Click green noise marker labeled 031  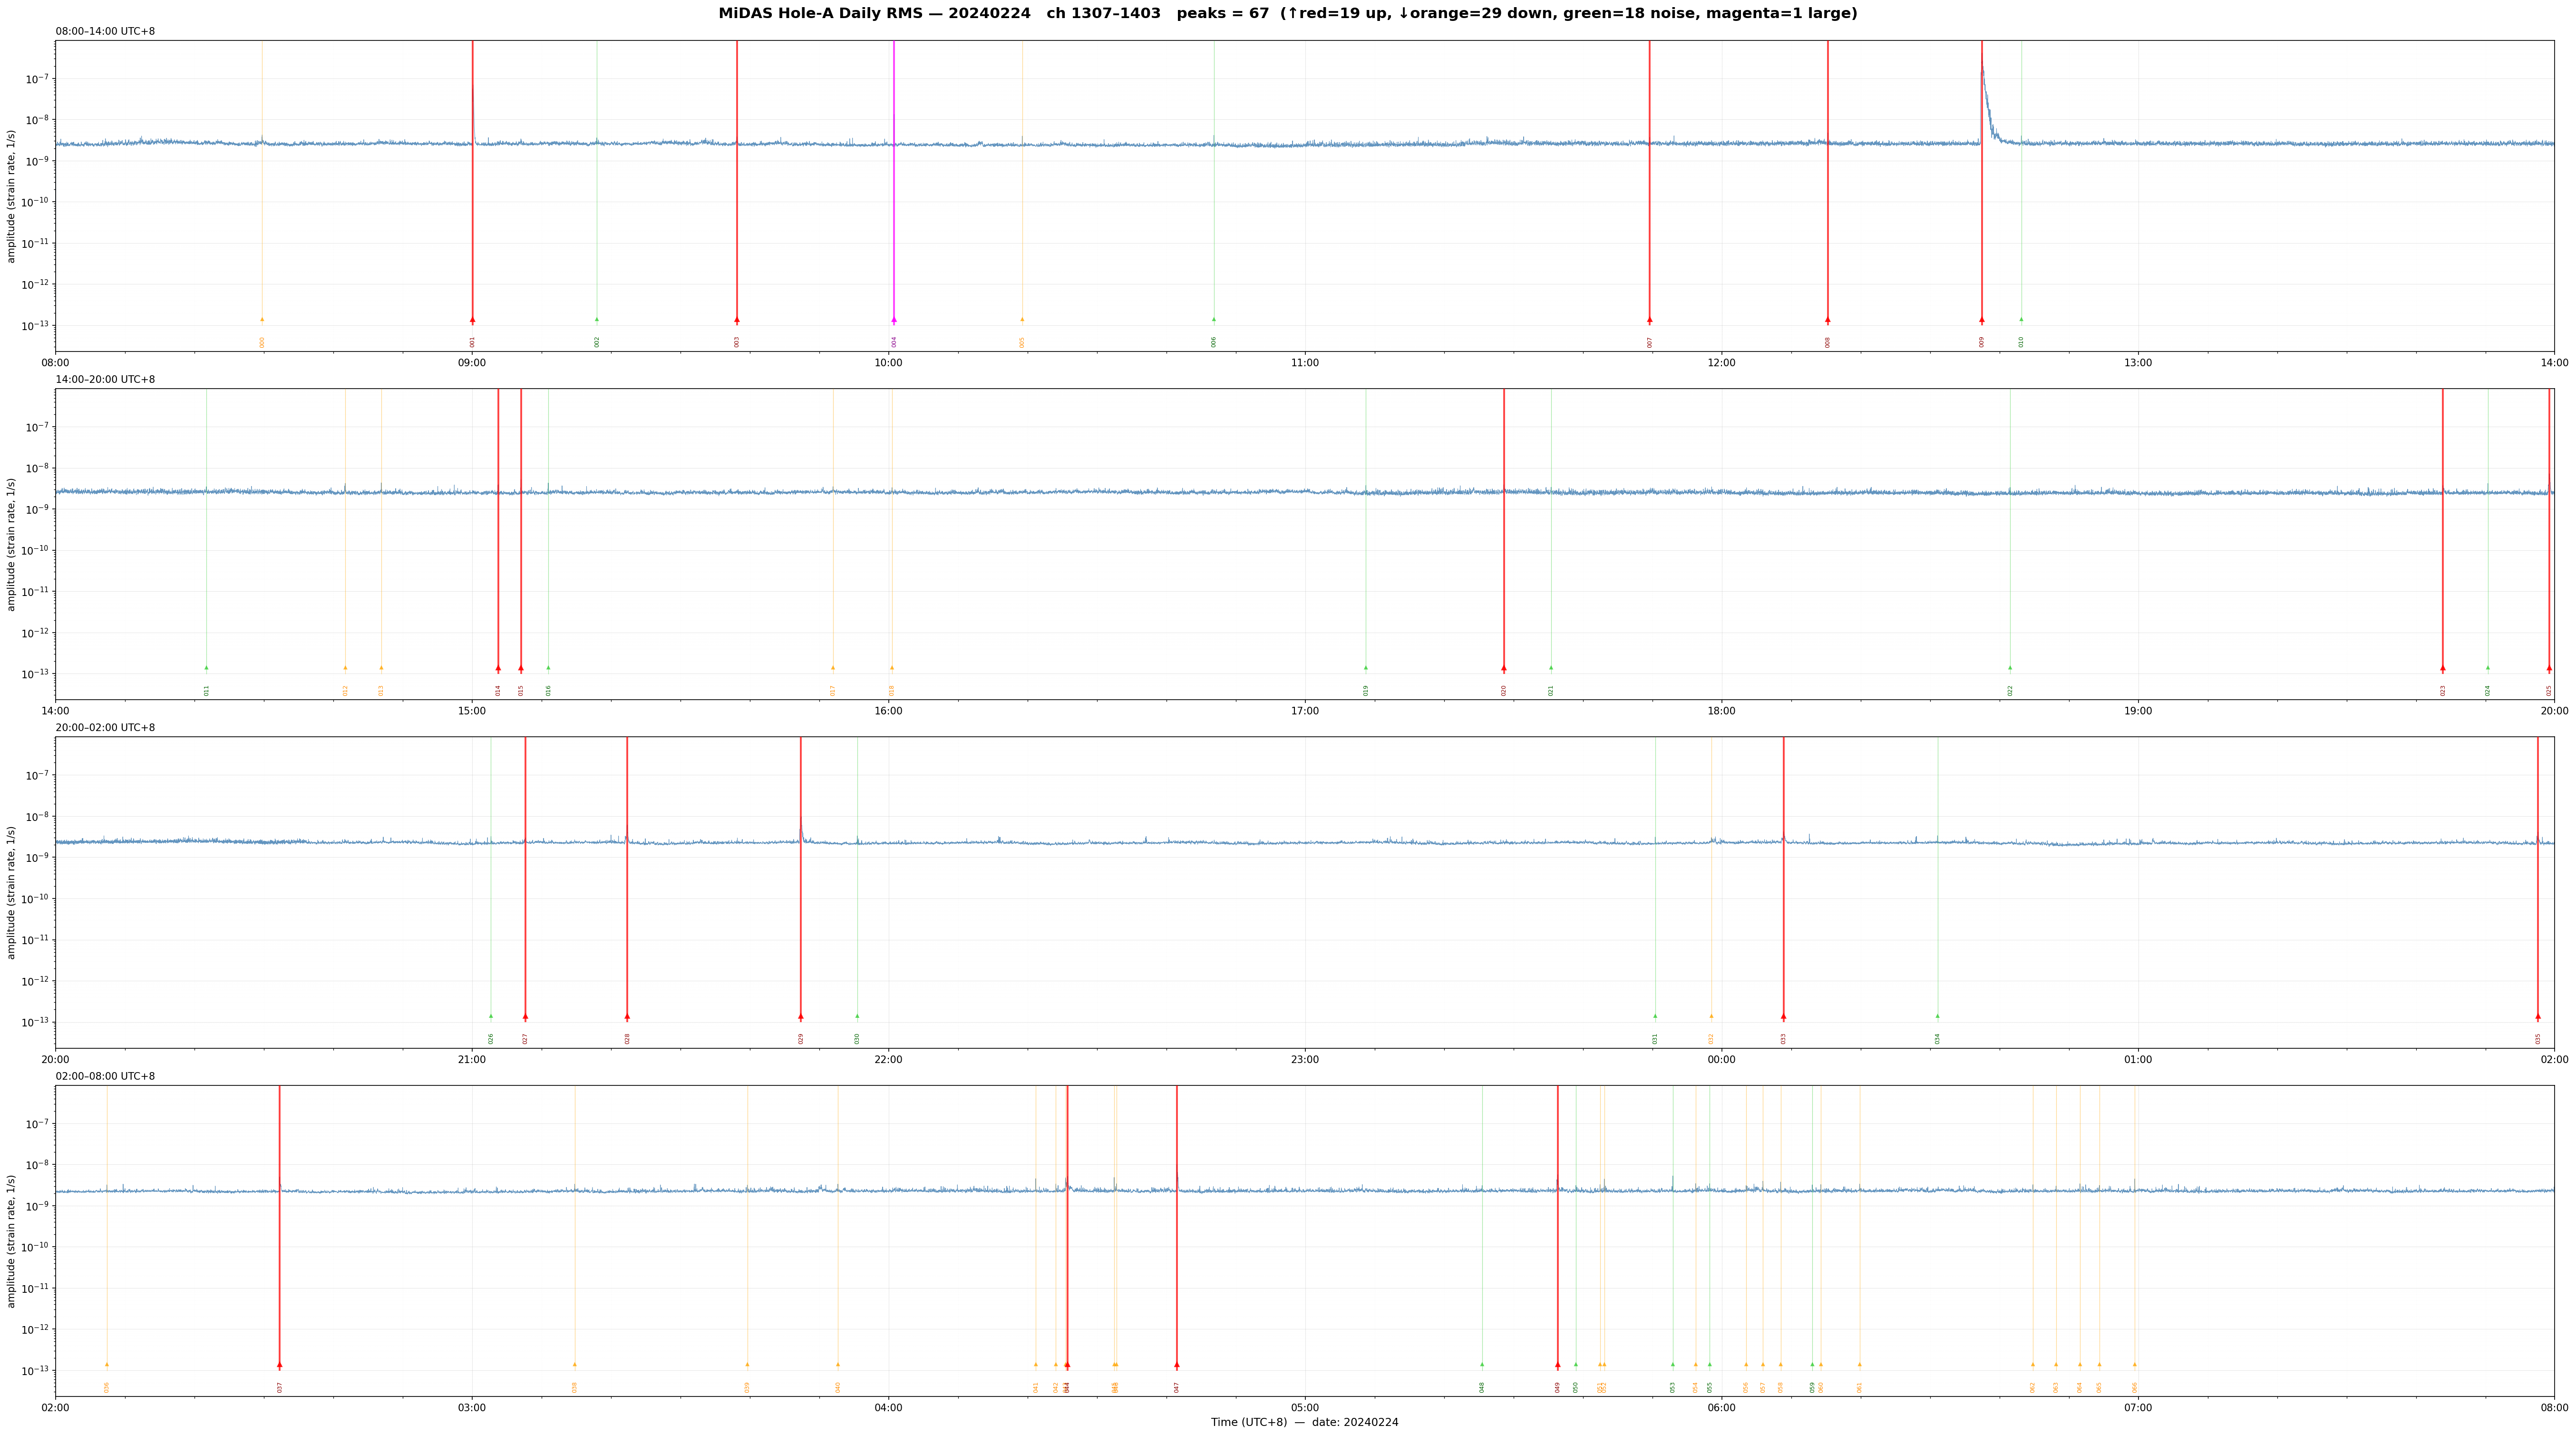[1655, 1016]
